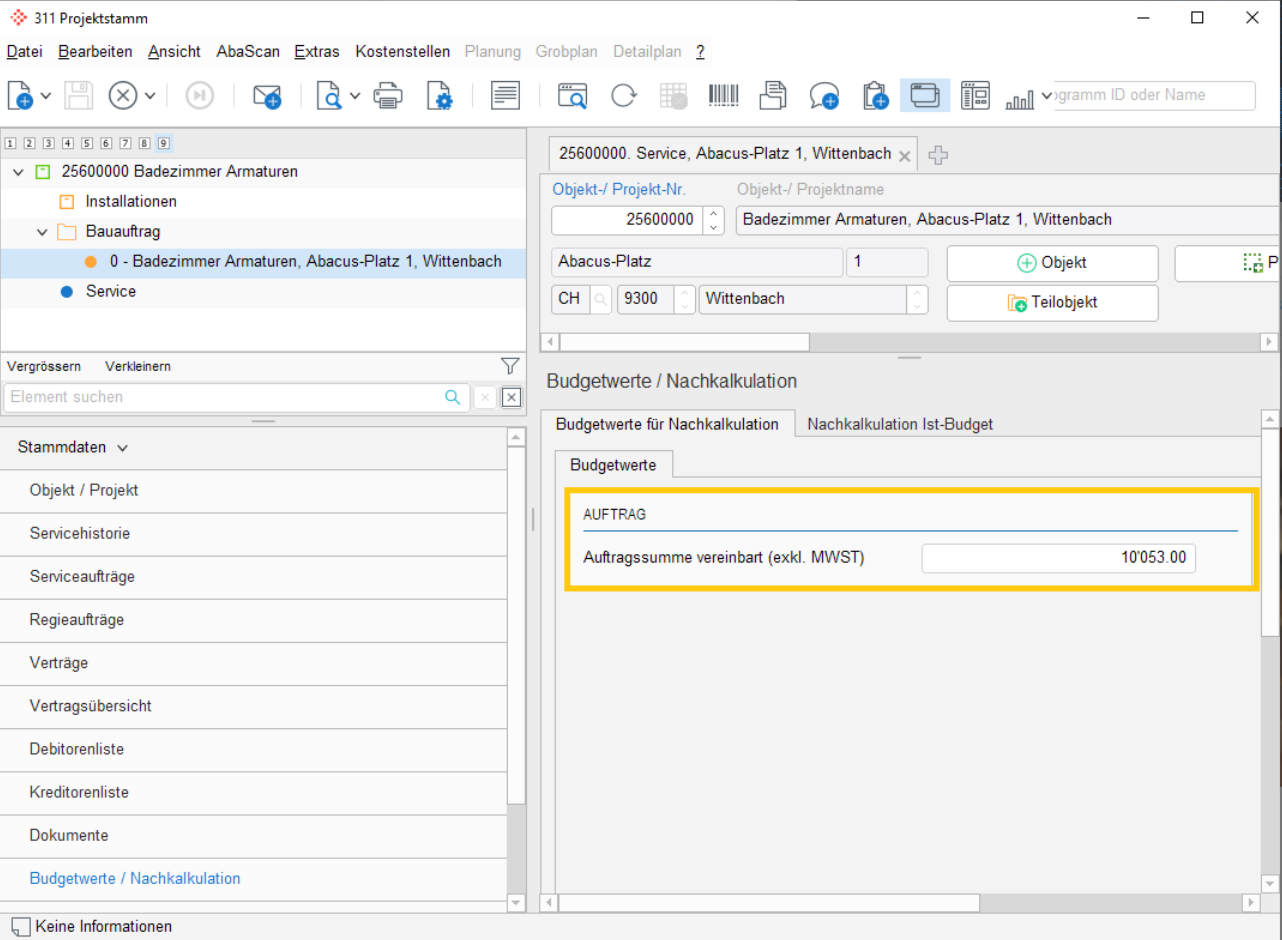1282x940 pixels.
Task: Click the document search preview icon
Action: (x=329, y=96)
